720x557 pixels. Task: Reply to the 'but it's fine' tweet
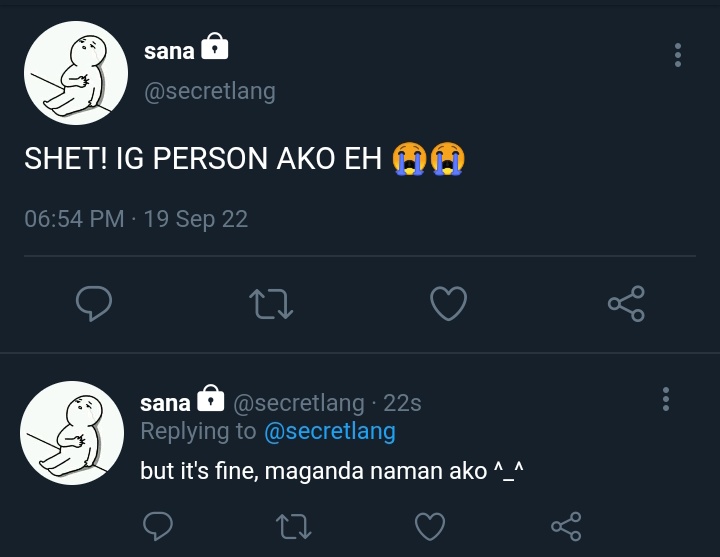158,525
